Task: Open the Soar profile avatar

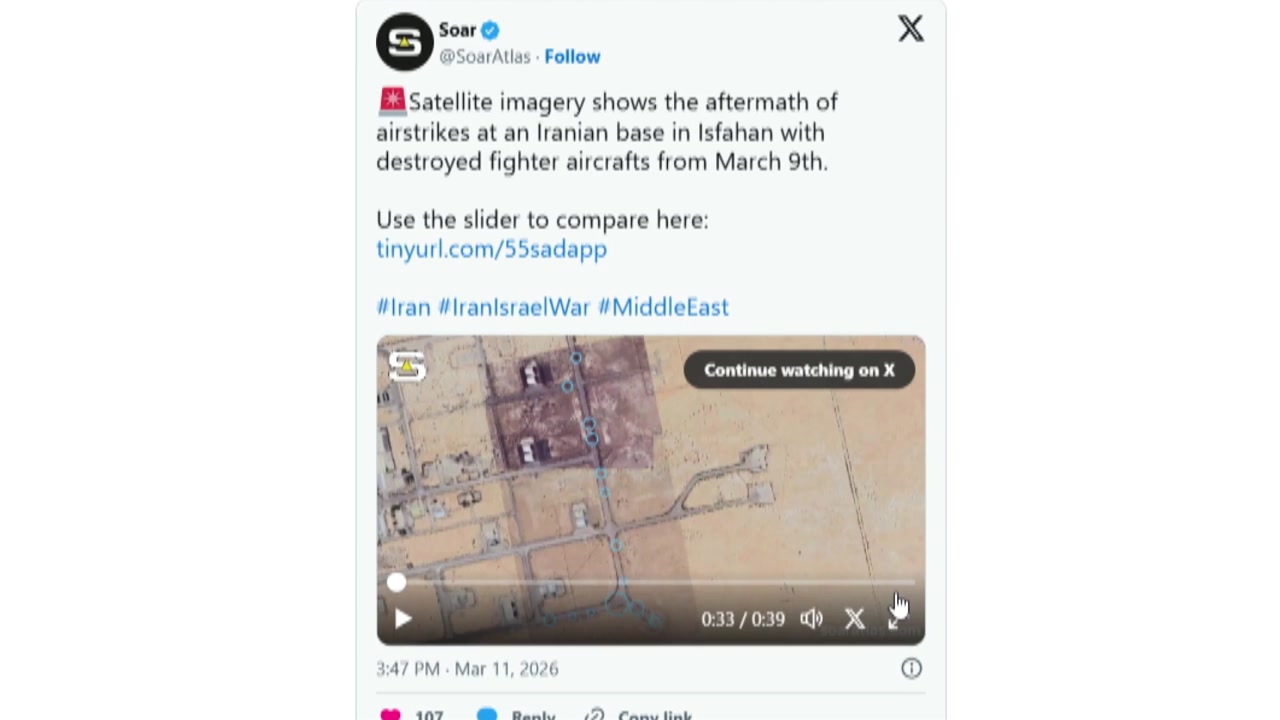Action: click(x=404, y=42)
